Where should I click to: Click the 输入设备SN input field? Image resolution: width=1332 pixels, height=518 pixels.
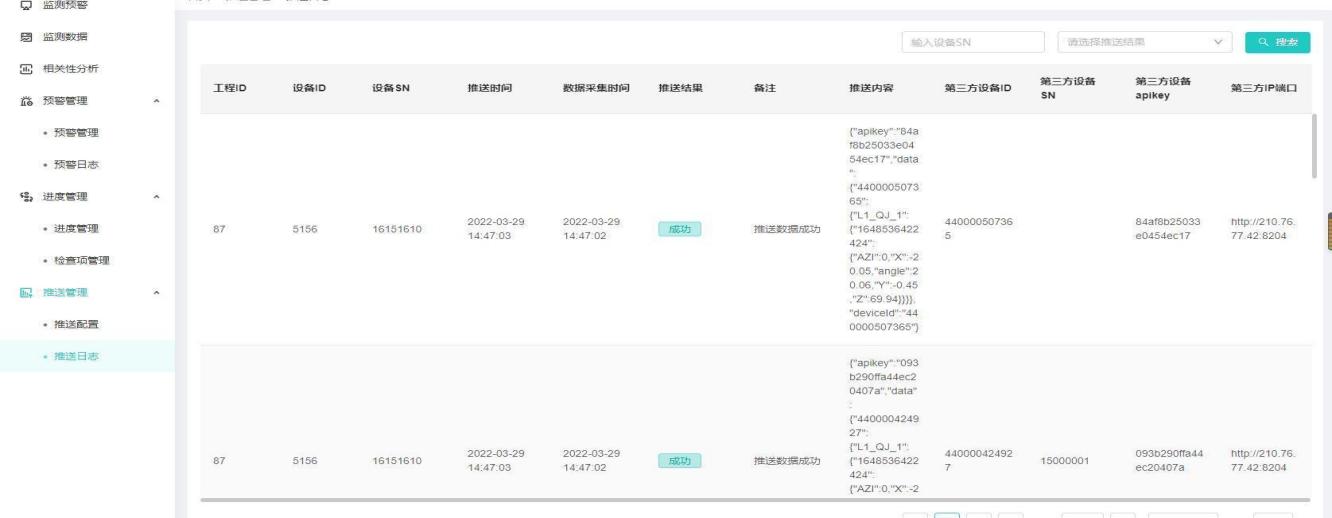pos(970,42)
